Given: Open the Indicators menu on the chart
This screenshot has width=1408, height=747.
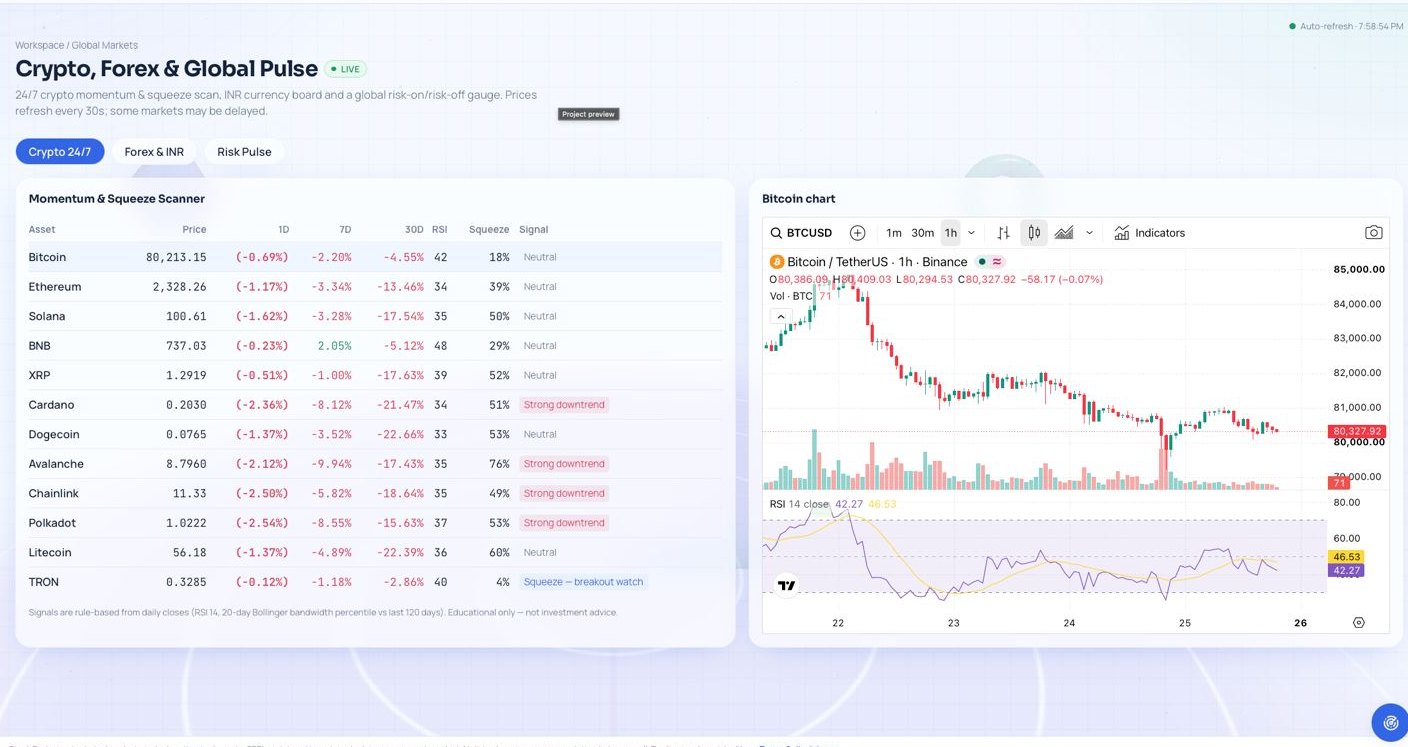Looking at the screenshot, I should point(1149,233).
